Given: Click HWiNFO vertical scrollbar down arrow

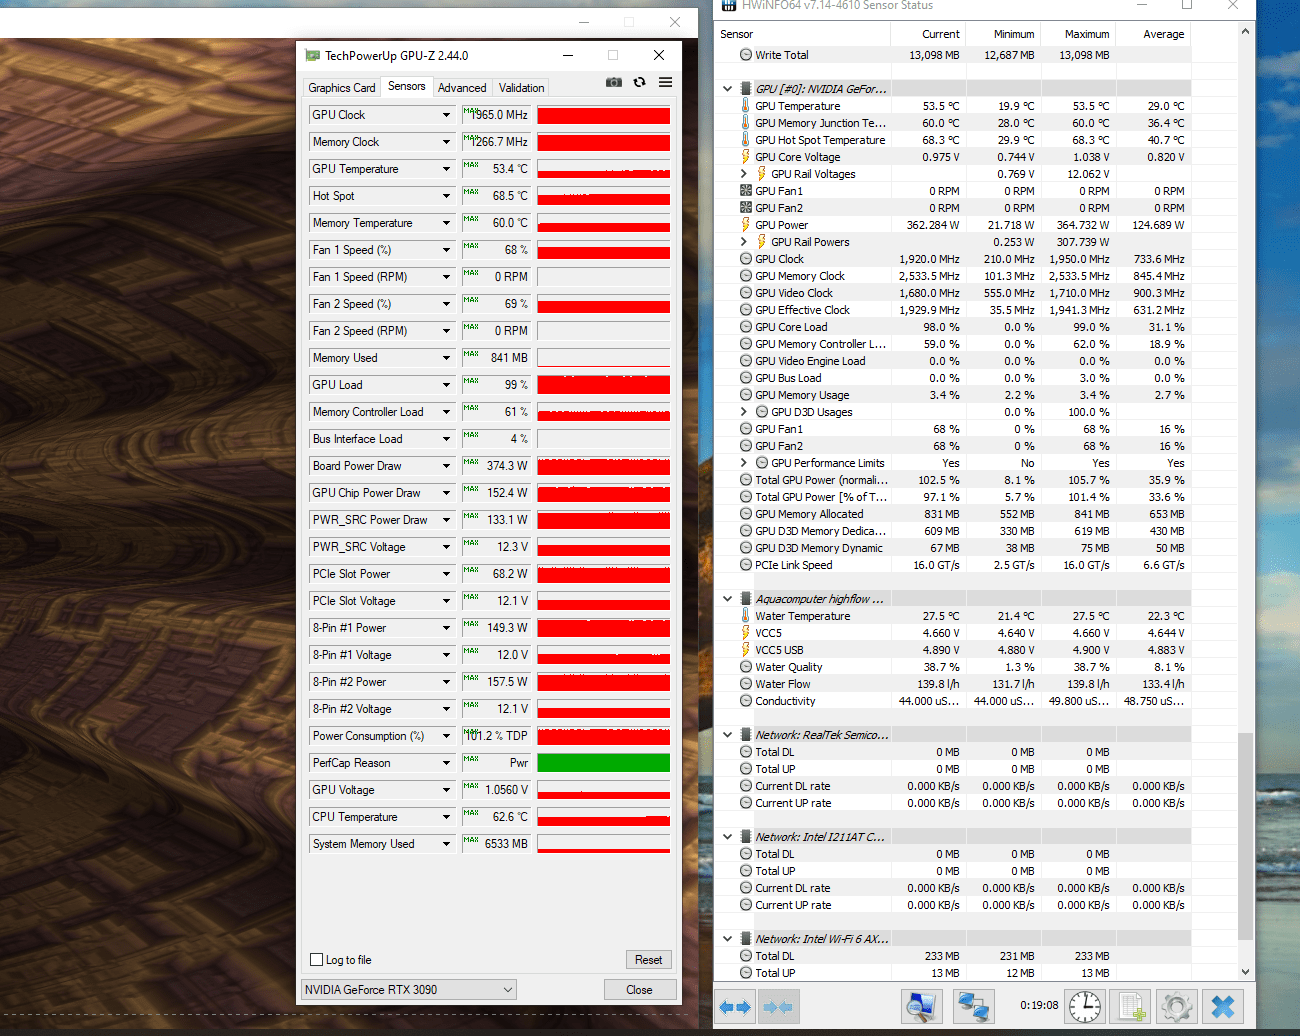Looking at the screenshot, I should [1245, 971].
